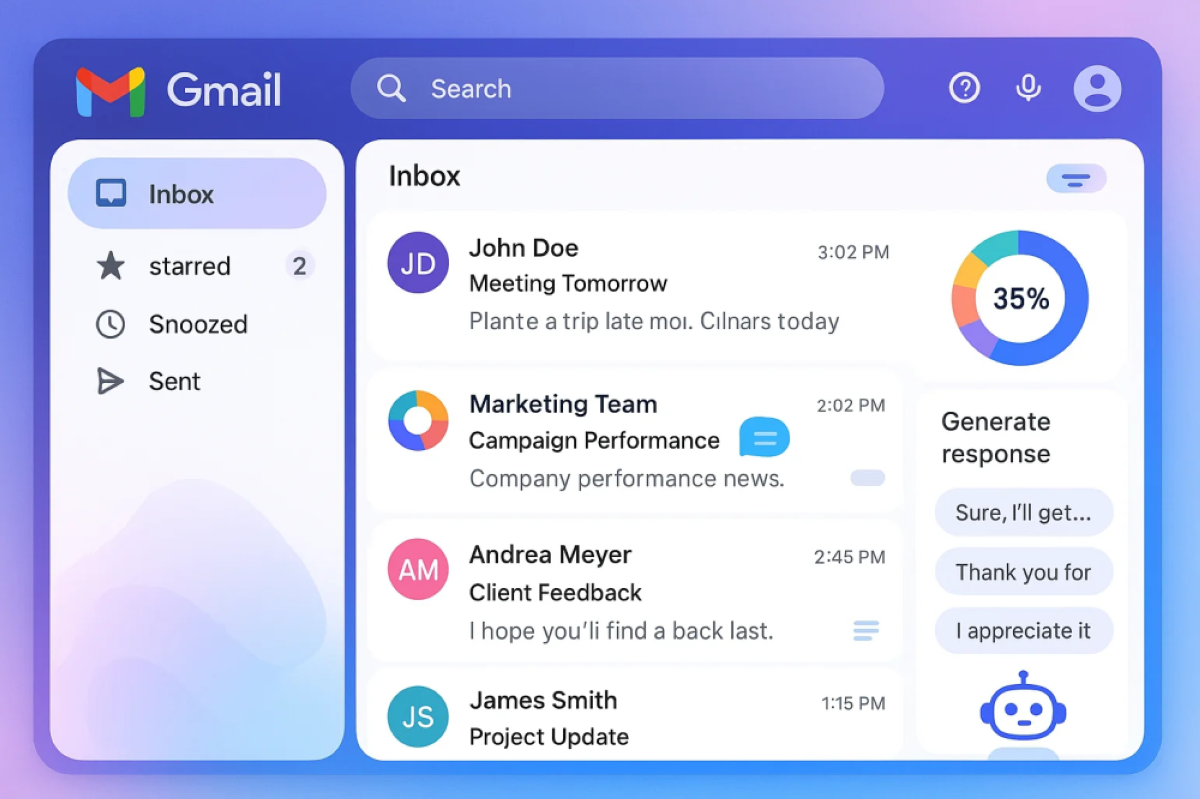Screen dimensions: 1200x799
Task: Select the "I appreciate it" reply
Action: [x=1023, y=631]
